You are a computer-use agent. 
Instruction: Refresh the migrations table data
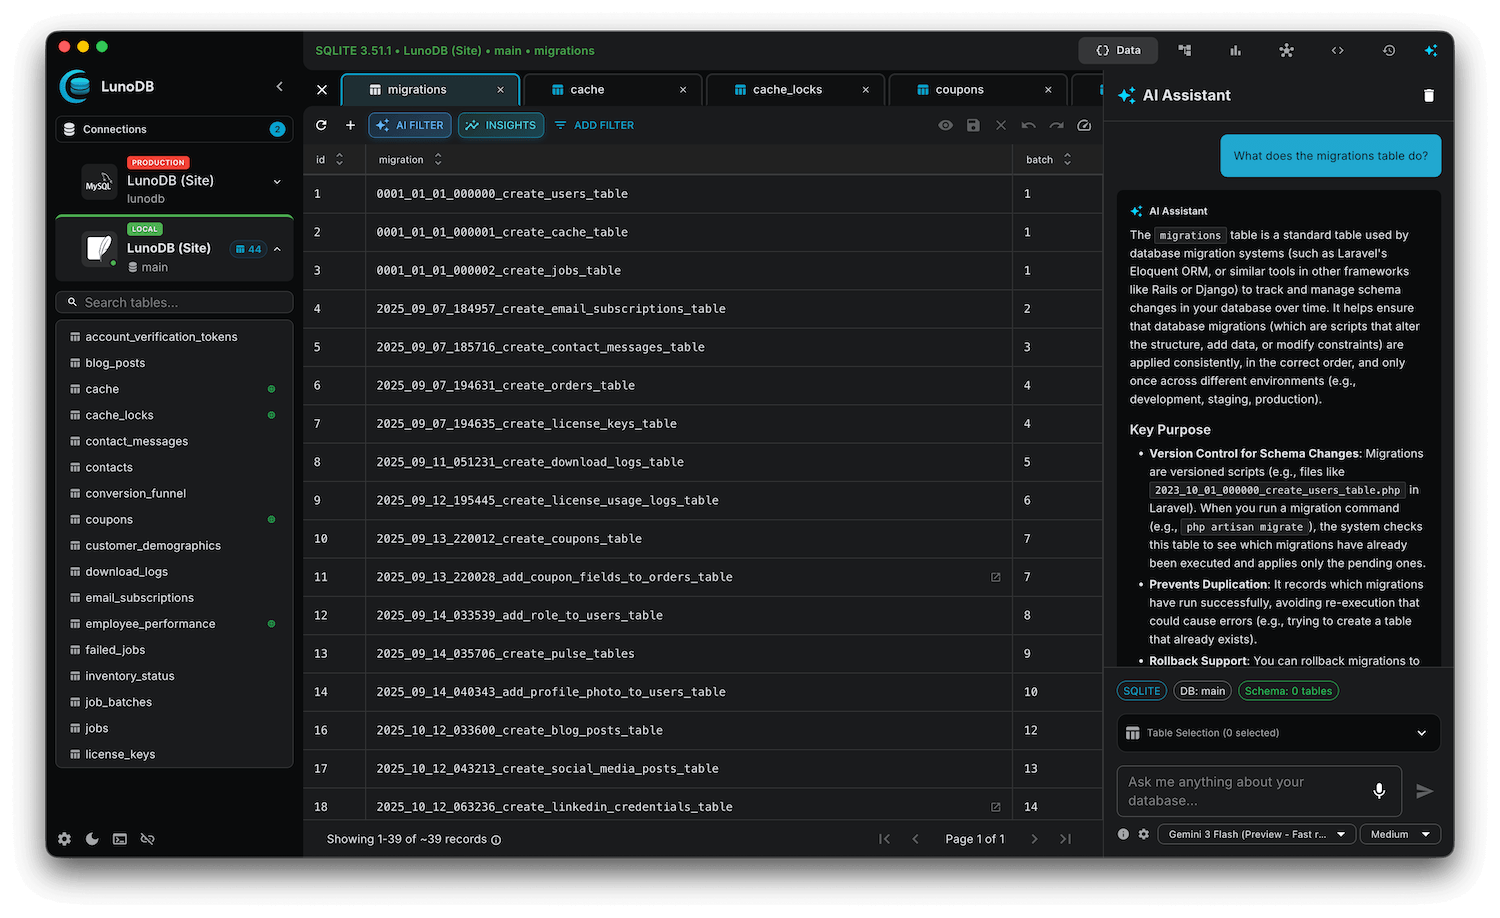coord(321,125)
